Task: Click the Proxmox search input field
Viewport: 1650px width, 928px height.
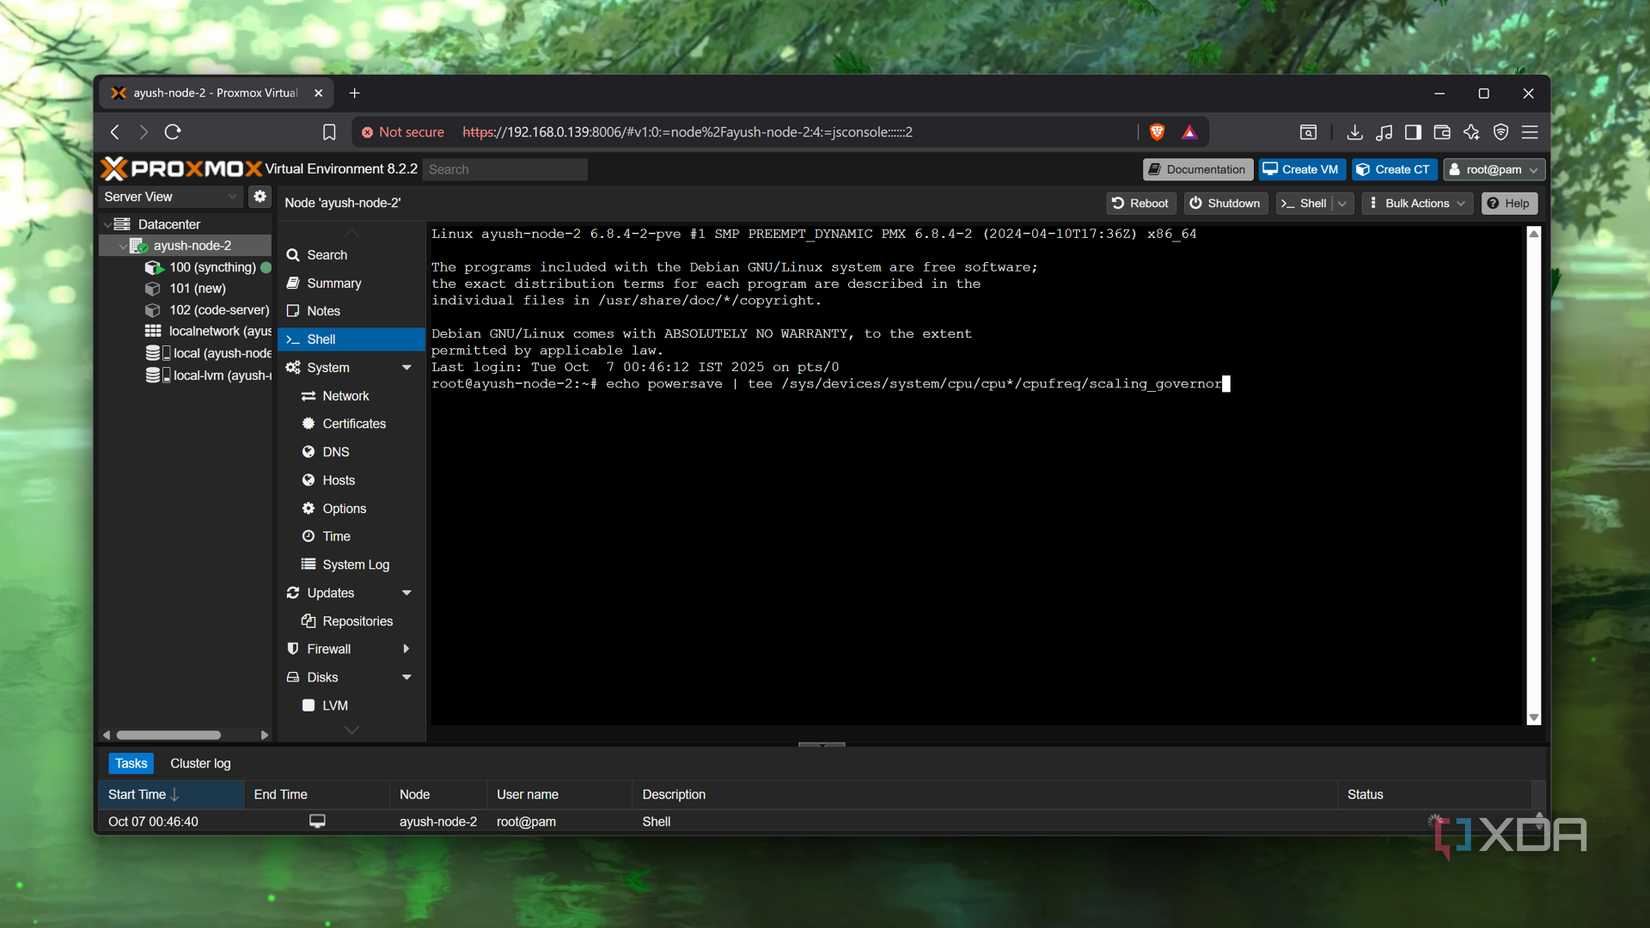Action: 505,169
